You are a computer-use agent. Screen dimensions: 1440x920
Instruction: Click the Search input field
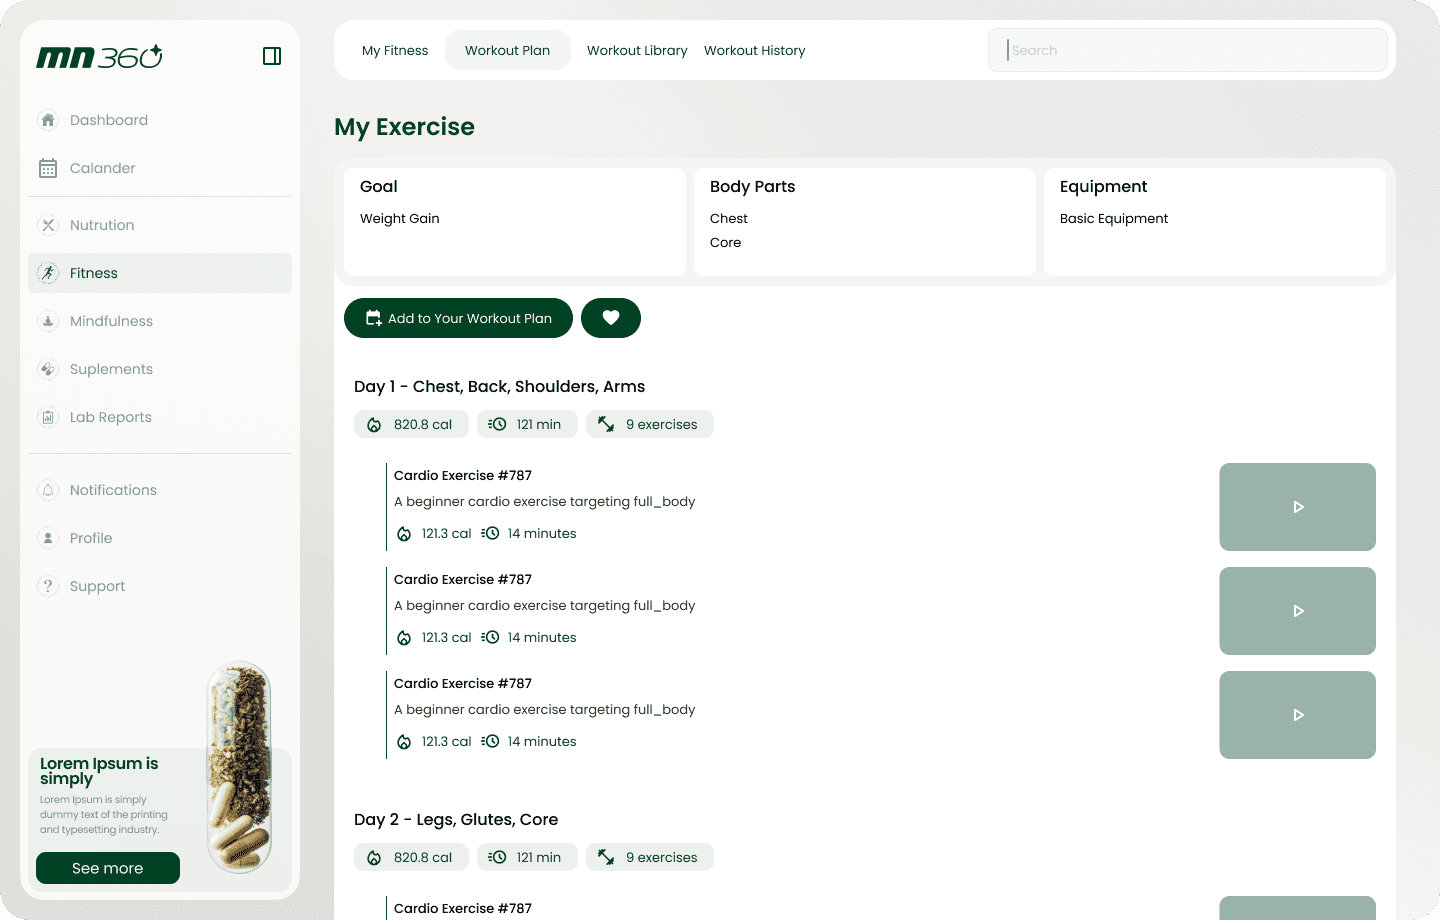pos(1188,50)
